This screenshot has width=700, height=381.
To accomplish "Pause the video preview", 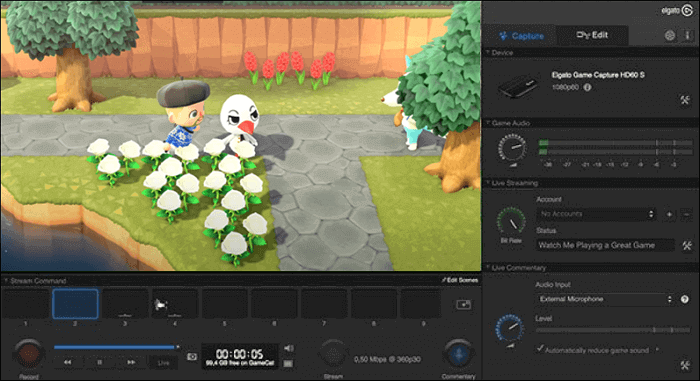I will [x=99, y=362].
